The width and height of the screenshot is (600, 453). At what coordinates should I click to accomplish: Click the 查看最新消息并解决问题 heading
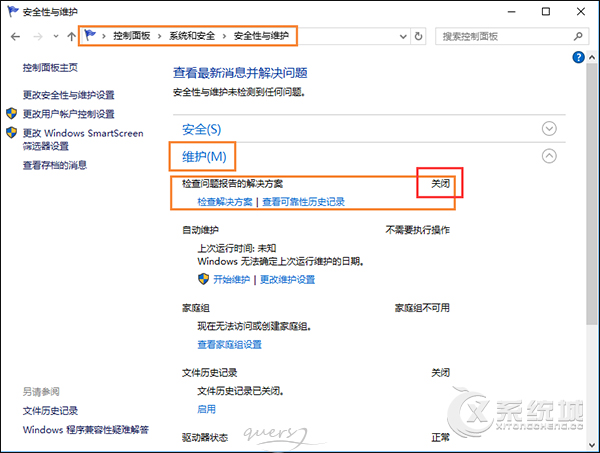pos(240,73)
